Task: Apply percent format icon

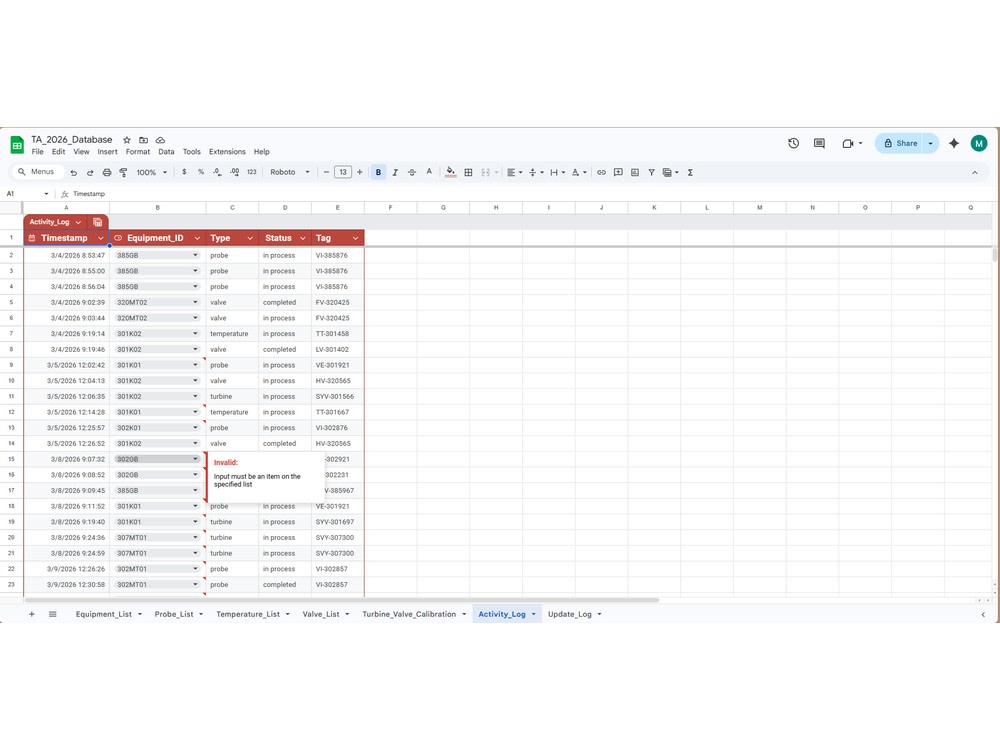Action: pos(201,172)
